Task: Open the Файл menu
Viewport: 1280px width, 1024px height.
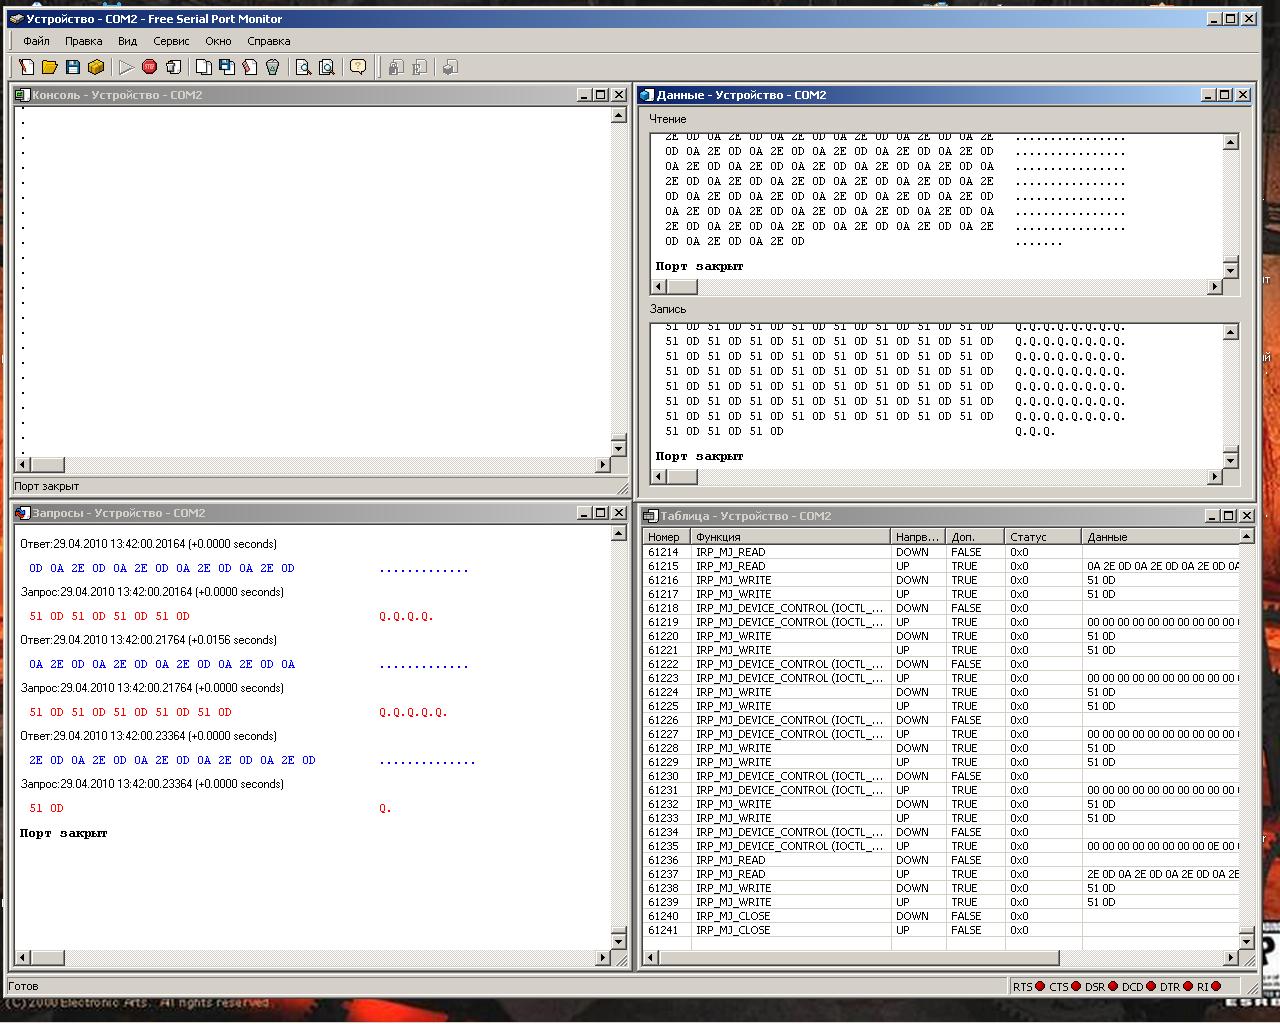Action: [36, 41]
